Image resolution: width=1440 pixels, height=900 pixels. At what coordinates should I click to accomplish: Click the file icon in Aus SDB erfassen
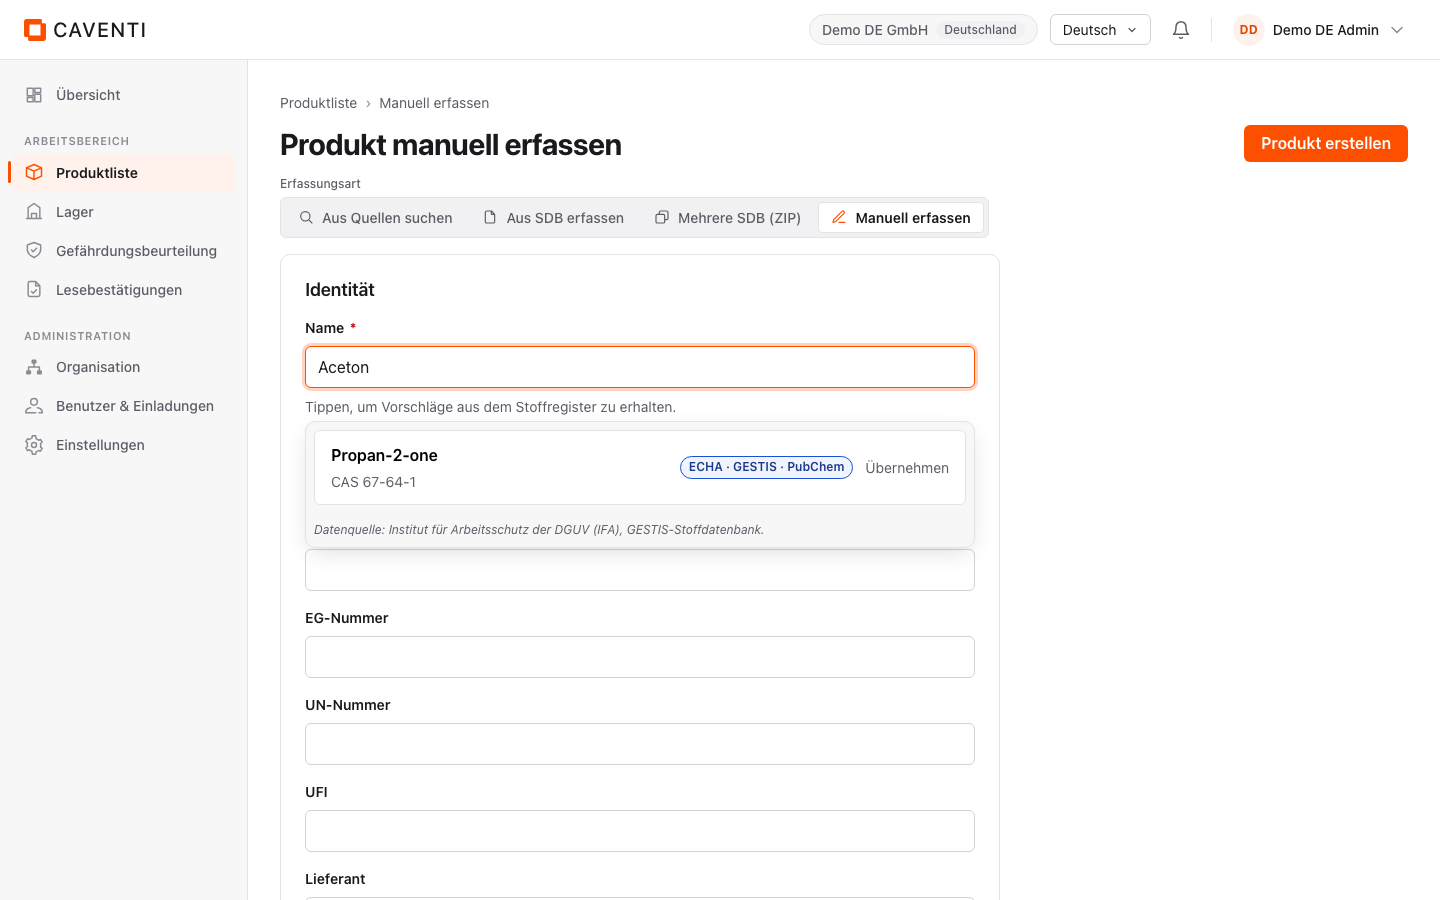click(x=490, y=217)
